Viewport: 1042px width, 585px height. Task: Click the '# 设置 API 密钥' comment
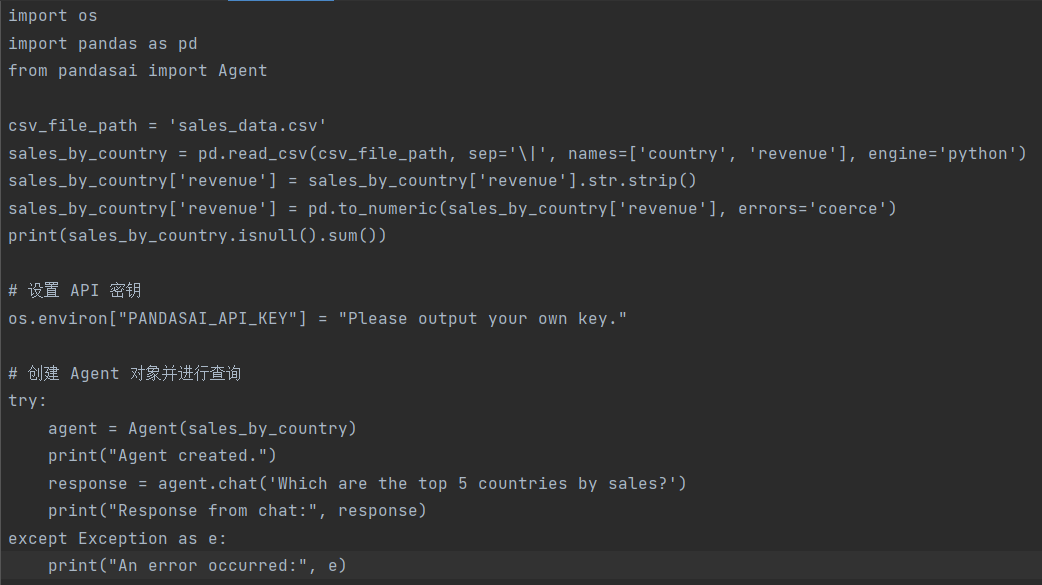75,291
